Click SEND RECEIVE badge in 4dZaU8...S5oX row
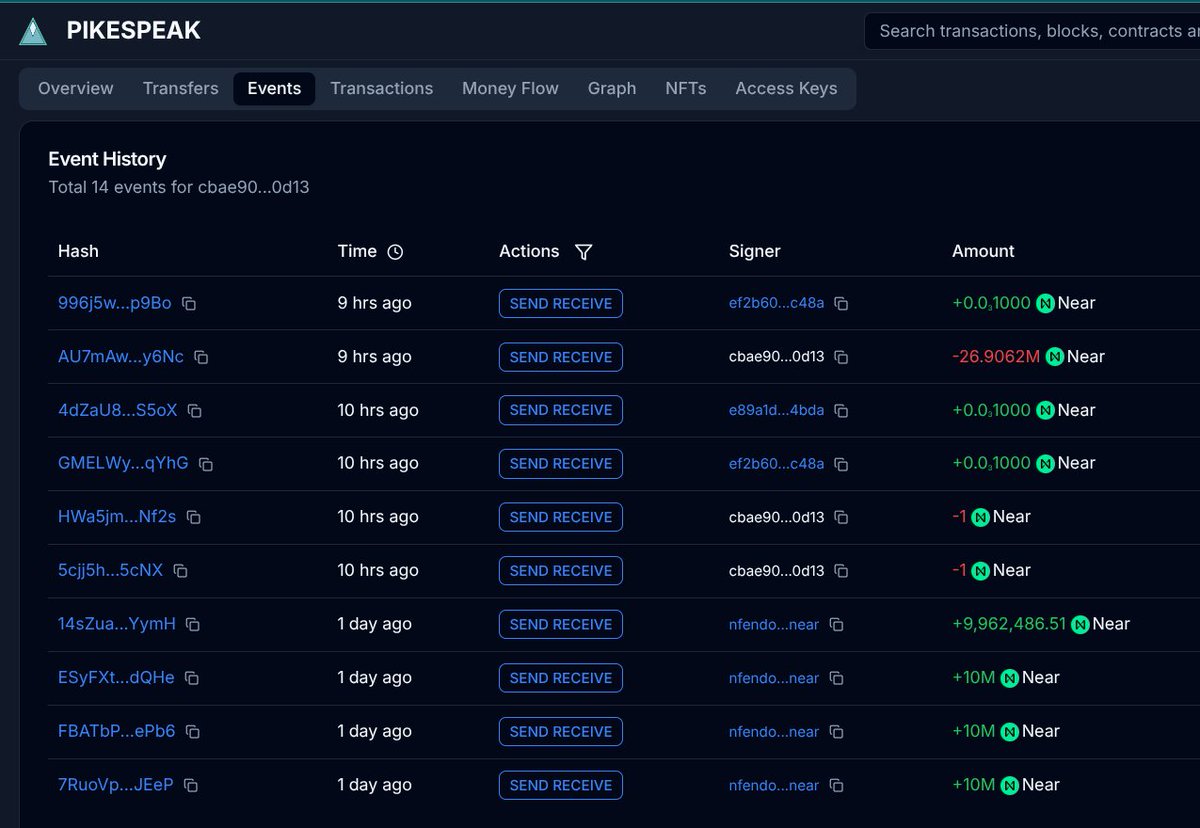The height and width of the screenshot is (828, 1200). 561,410
